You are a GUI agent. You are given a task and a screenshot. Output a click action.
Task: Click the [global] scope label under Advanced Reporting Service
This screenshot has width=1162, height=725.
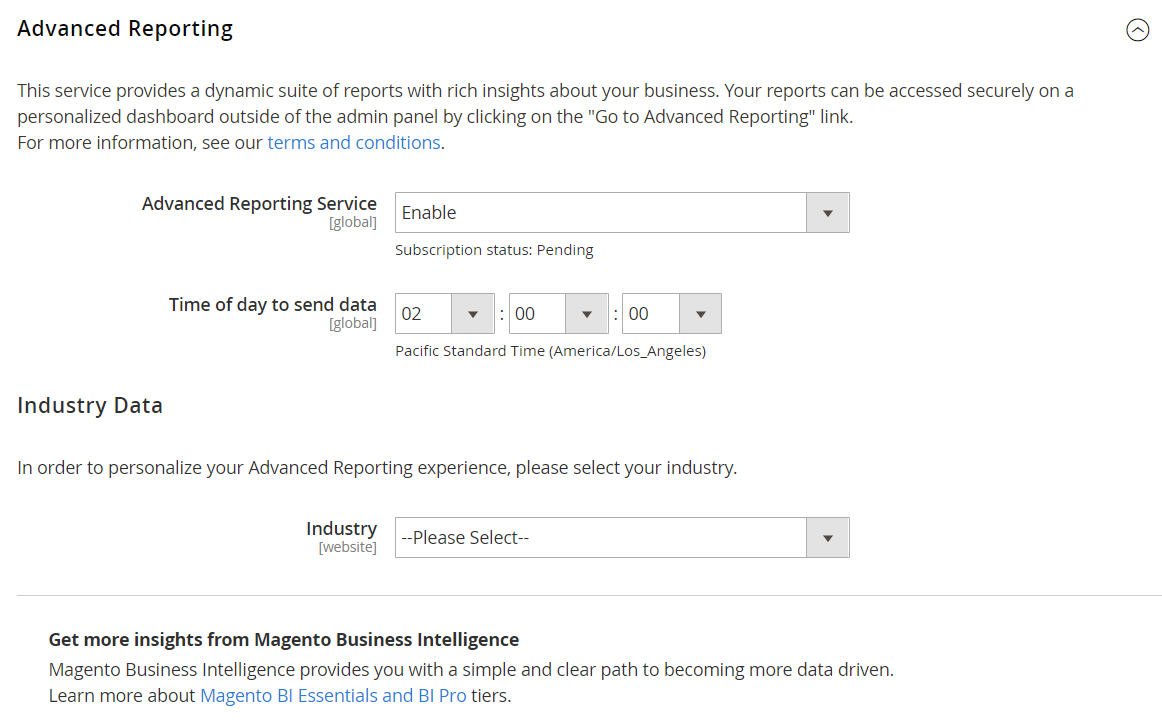point(353,222)
